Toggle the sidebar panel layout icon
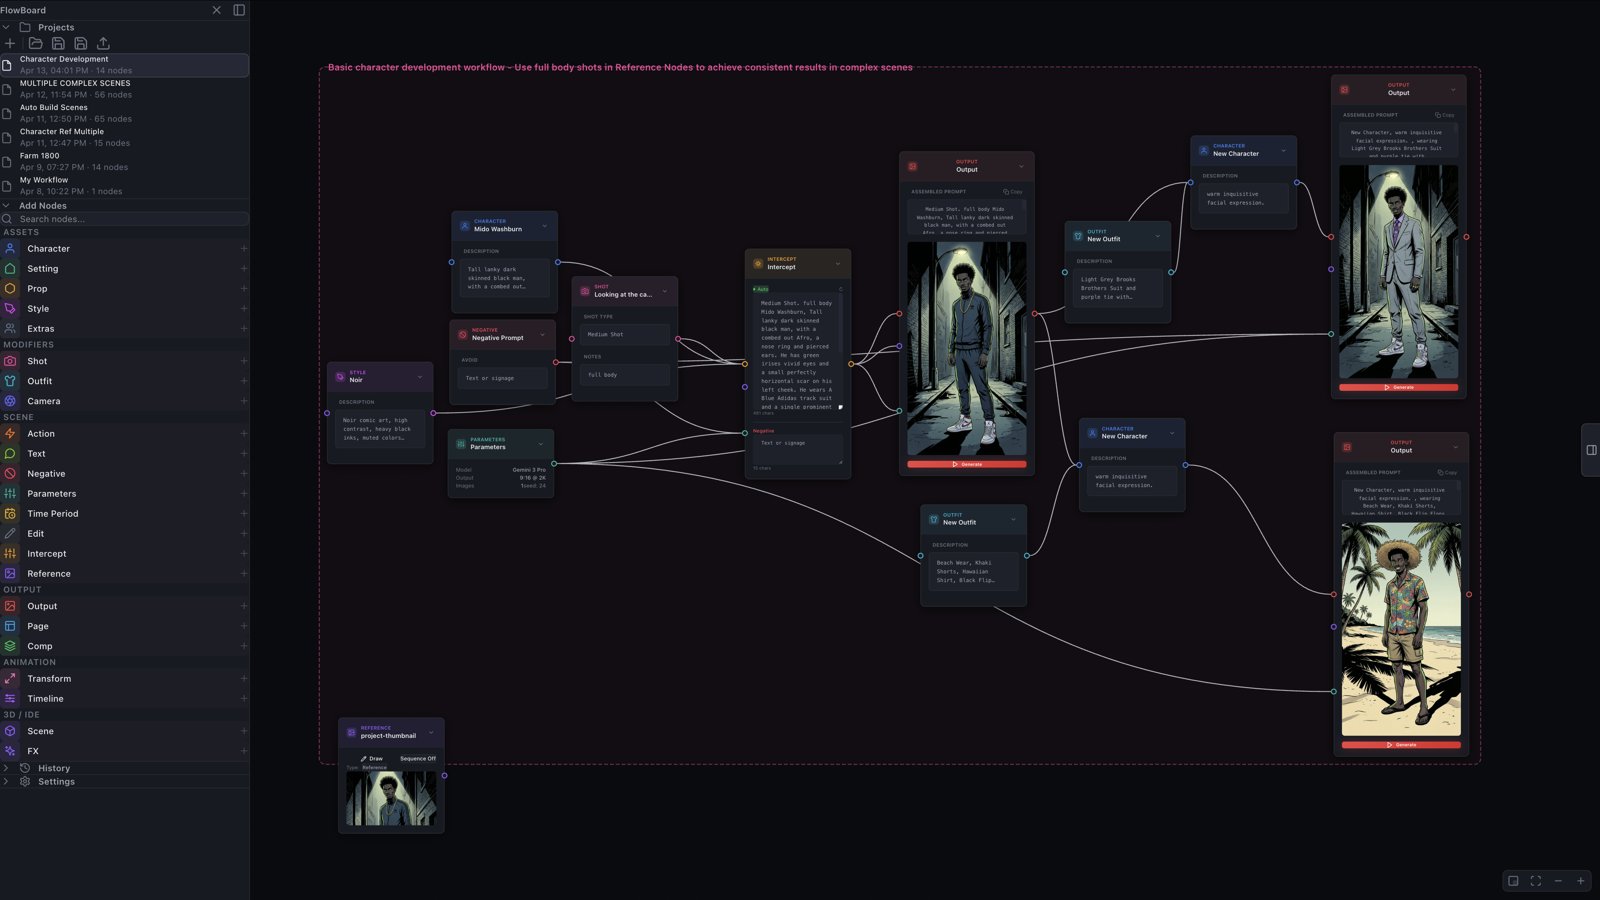The image size is (1600, 900). tap(239, 10)
